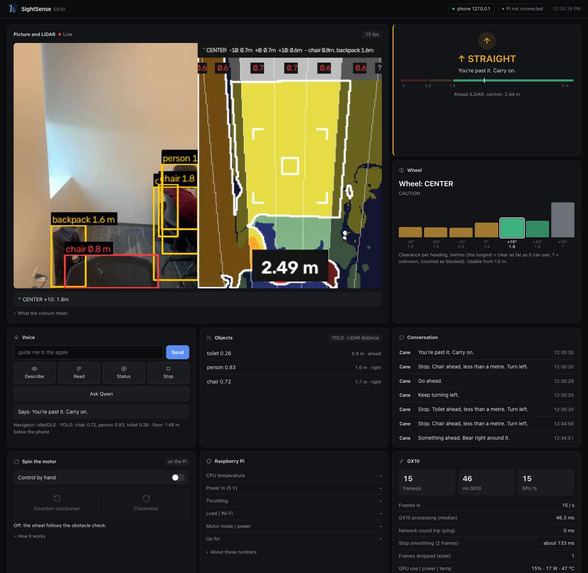Toggle the Control by hand switch
The image size is (588, 573).
178,477
